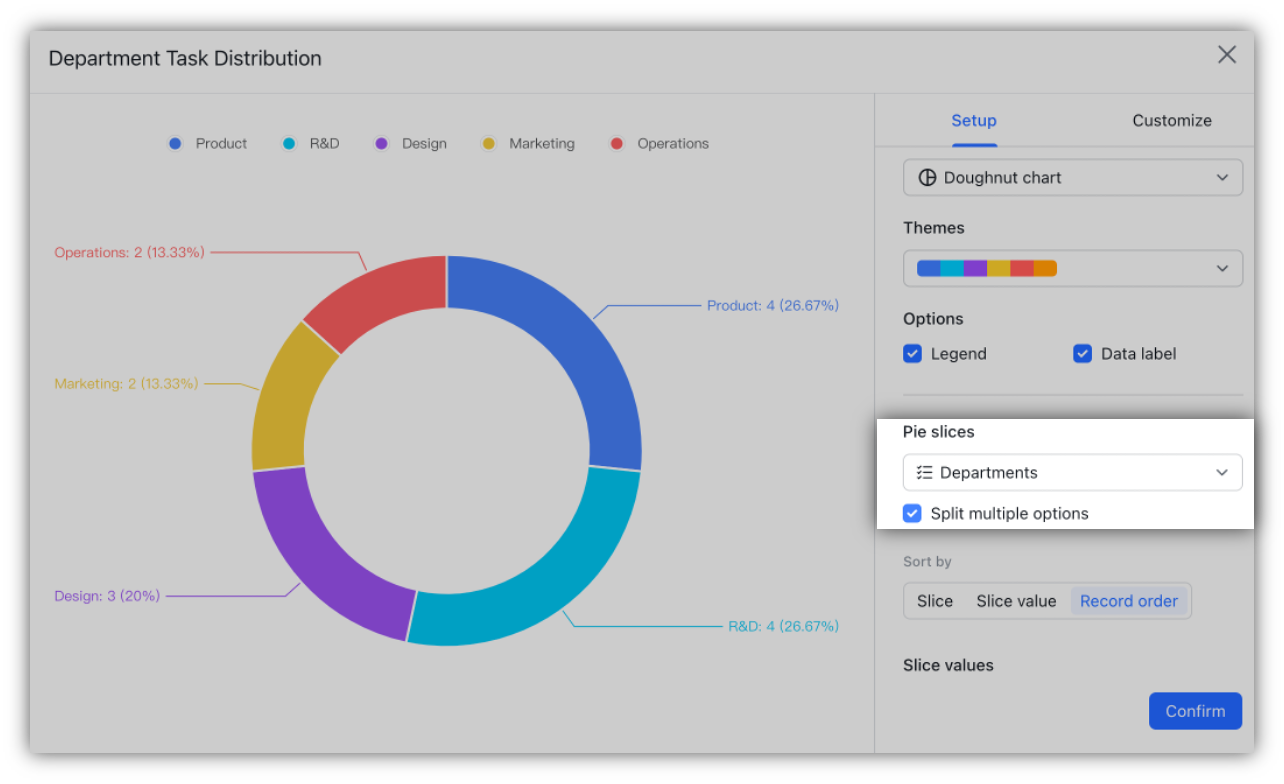Click the 'Operations: 2 (13.33%)' data label
The height and width of the screenshot is (784, 1284).
point(129,253)
